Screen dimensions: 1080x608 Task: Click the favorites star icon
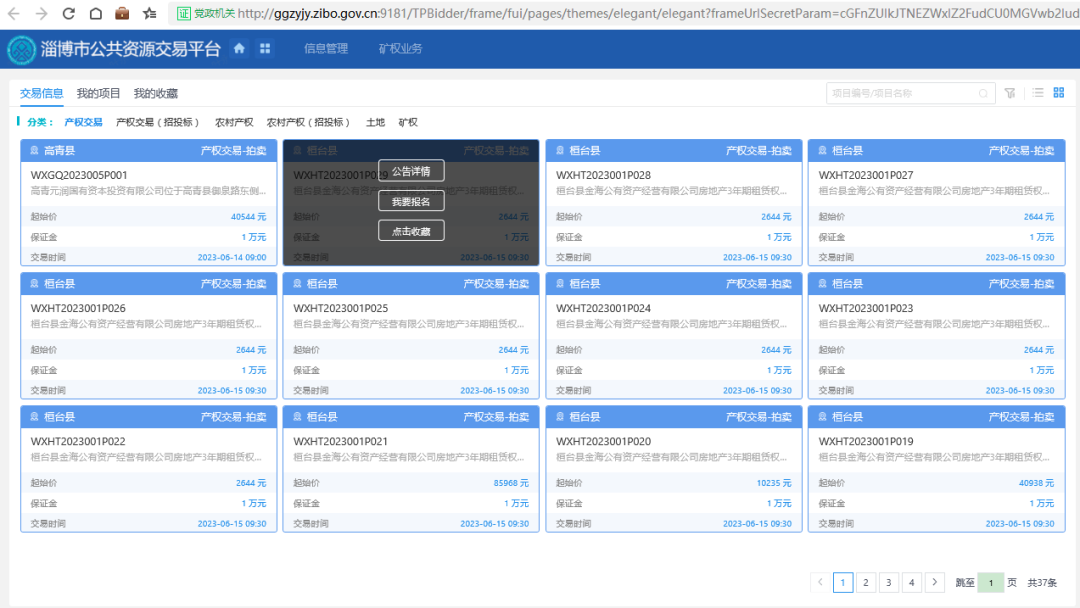coord(149,13)
